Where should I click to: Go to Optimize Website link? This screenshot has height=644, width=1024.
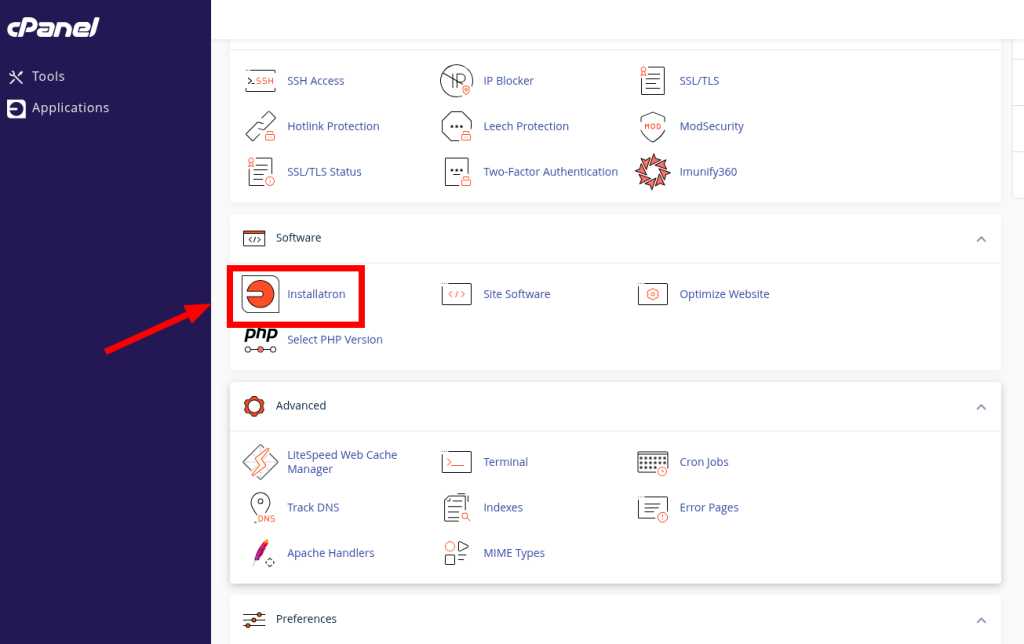click(724, 295)
